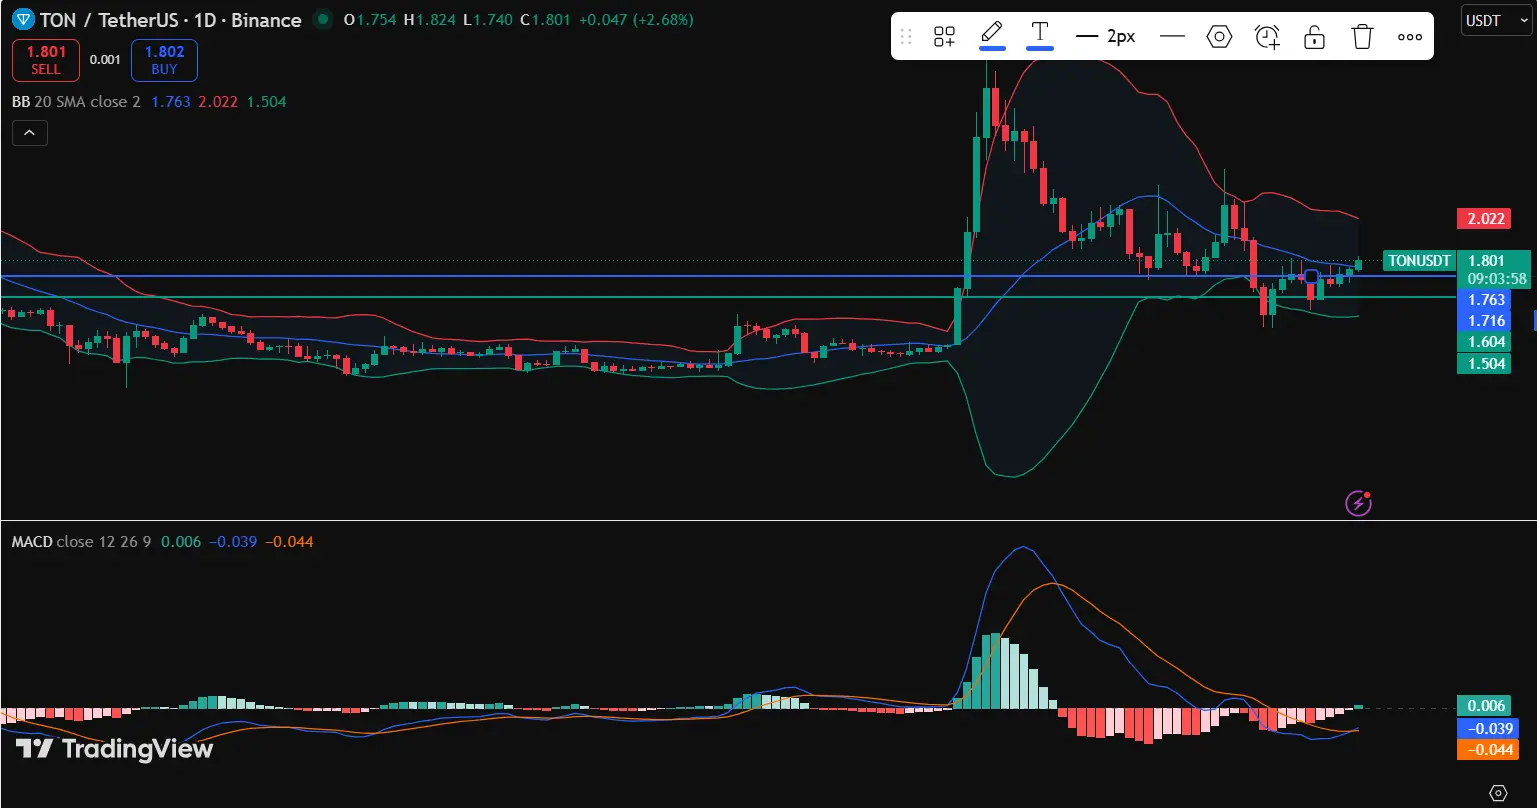Screen dimensions: 1537x808
Task: Change the line color with pencil tool
Action: 992,35
